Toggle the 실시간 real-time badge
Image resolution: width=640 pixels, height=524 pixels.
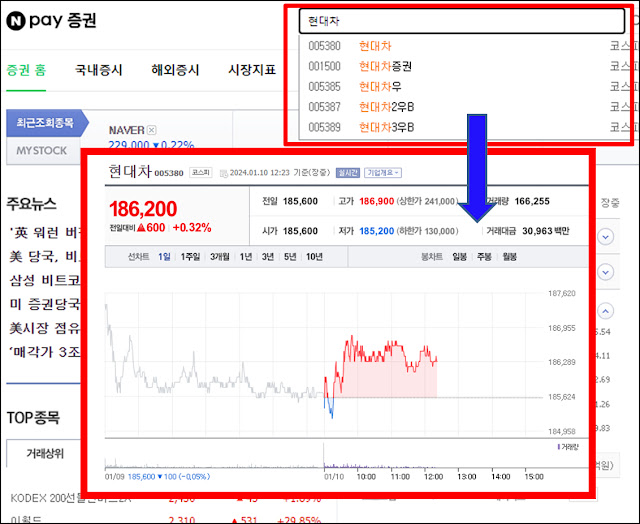pos(347,173)
